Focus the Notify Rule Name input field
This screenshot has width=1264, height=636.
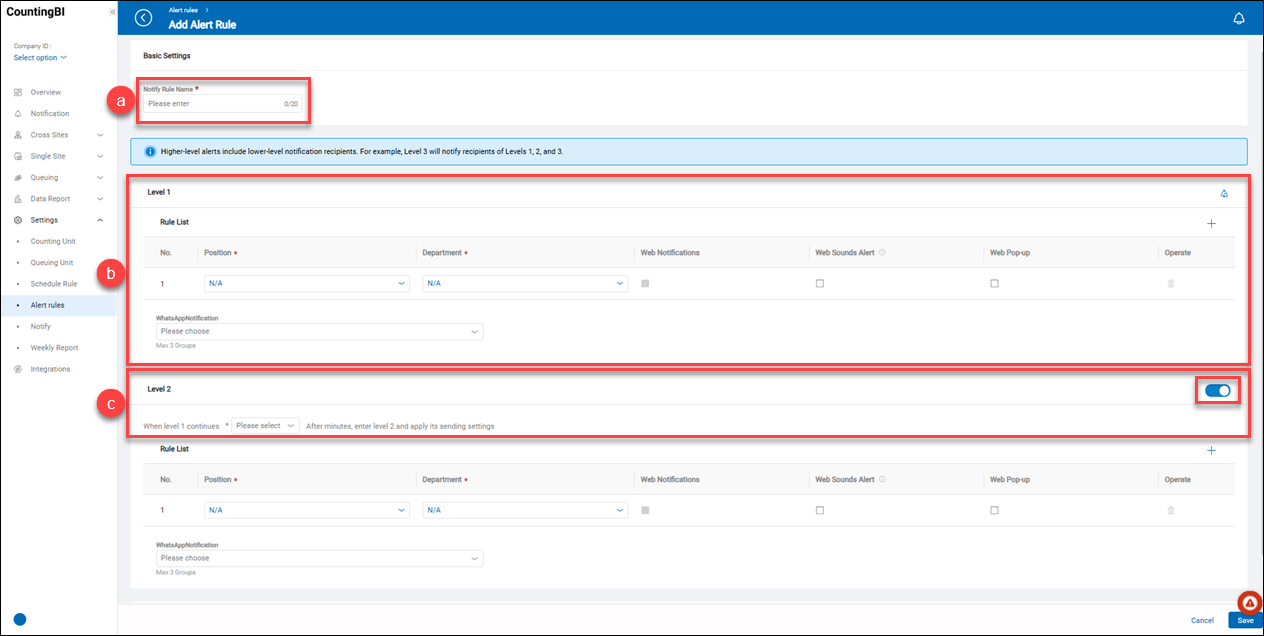(212, 104)
